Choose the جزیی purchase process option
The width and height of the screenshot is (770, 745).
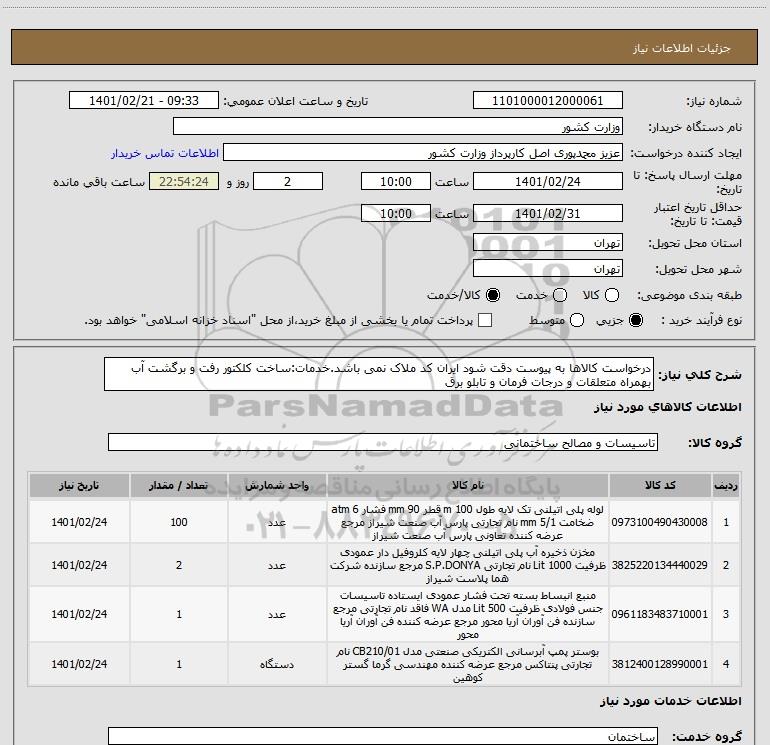tap(636, 320)
